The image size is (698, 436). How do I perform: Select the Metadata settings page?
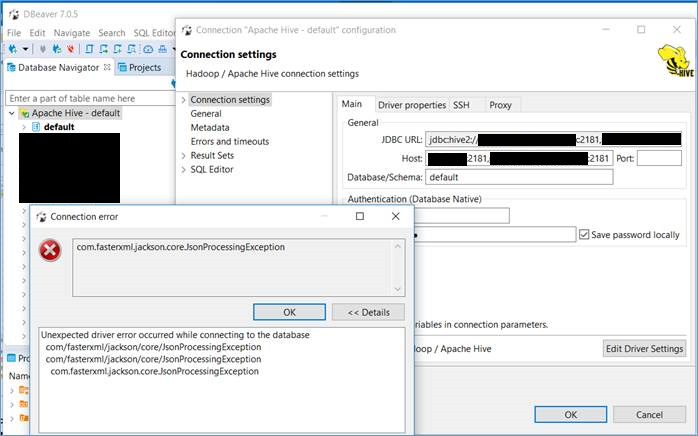[x=210, y=127]
